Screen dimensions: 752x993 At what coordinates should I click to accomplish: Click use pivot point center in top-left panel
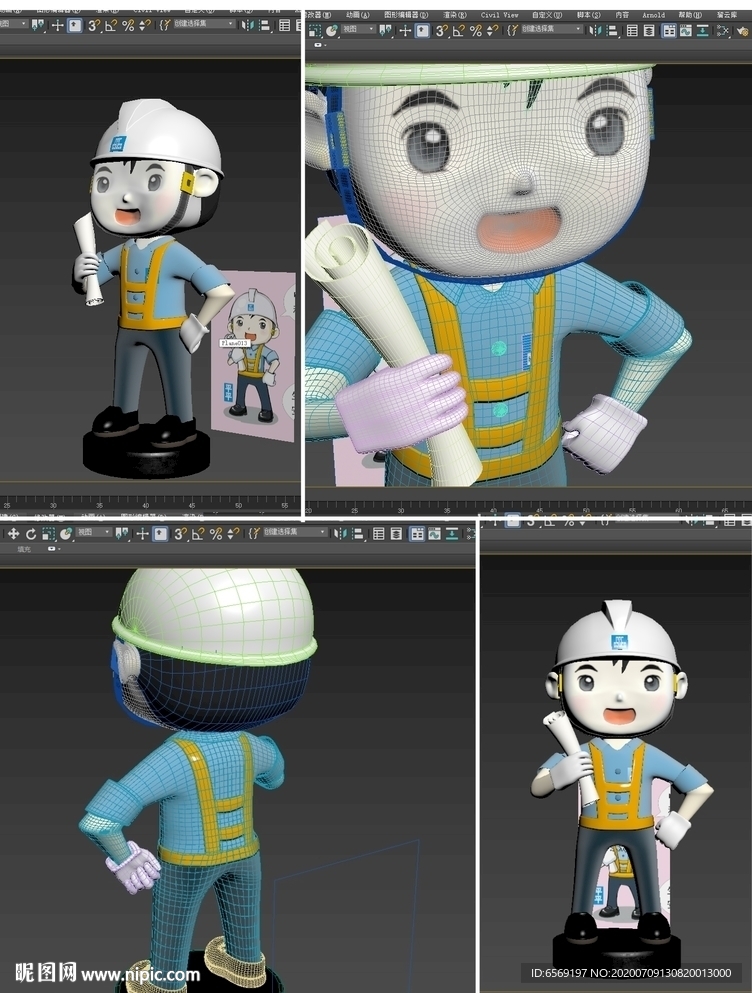39,25
